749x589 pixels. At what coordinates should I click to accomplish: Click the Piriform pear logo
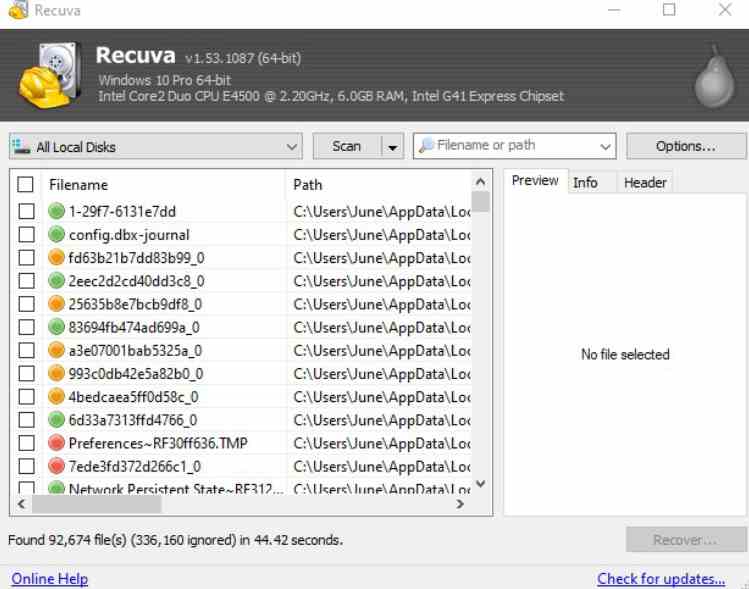tap(714, 79)
